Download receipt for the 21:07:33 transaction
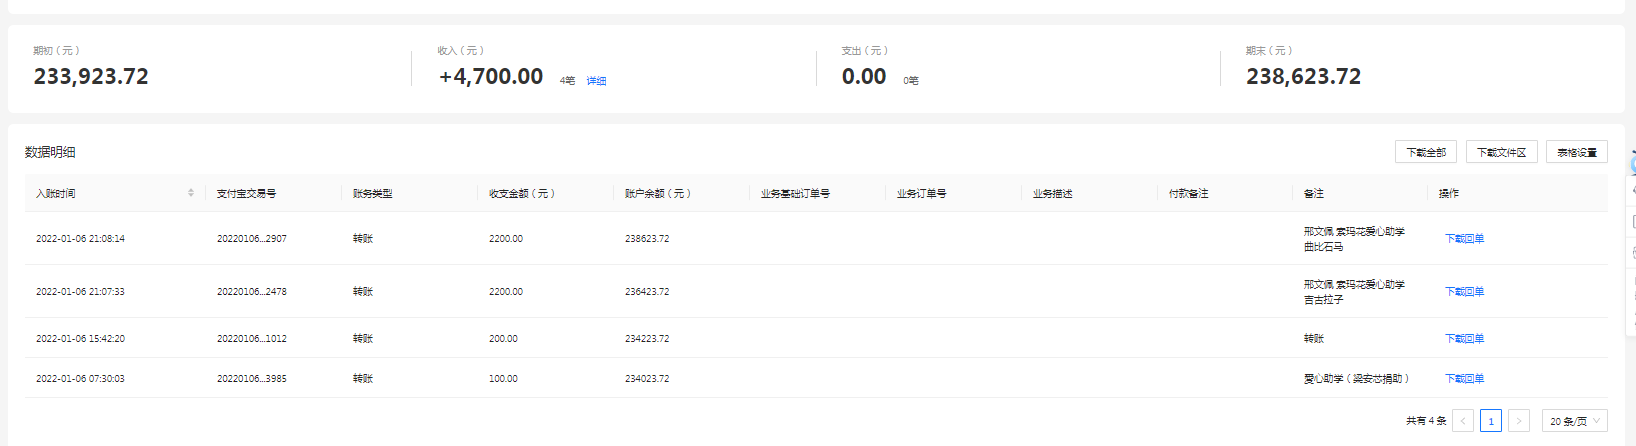The width and height of the screenshot is (1636, 446). (x=1464, y=292)
